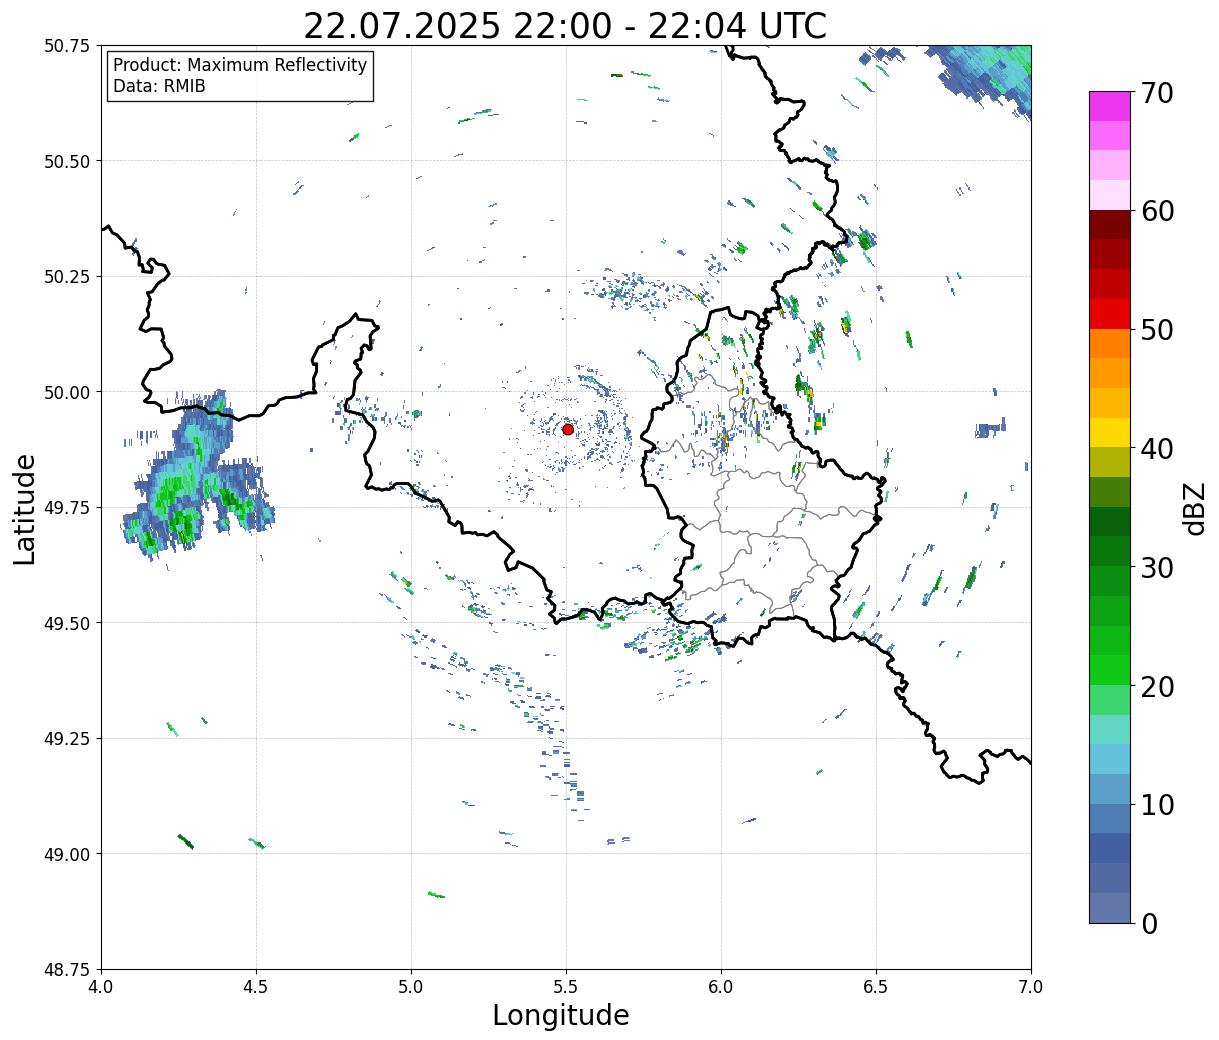
Task: Click the colorbar tick label 30
Action: coord(1156,568)
